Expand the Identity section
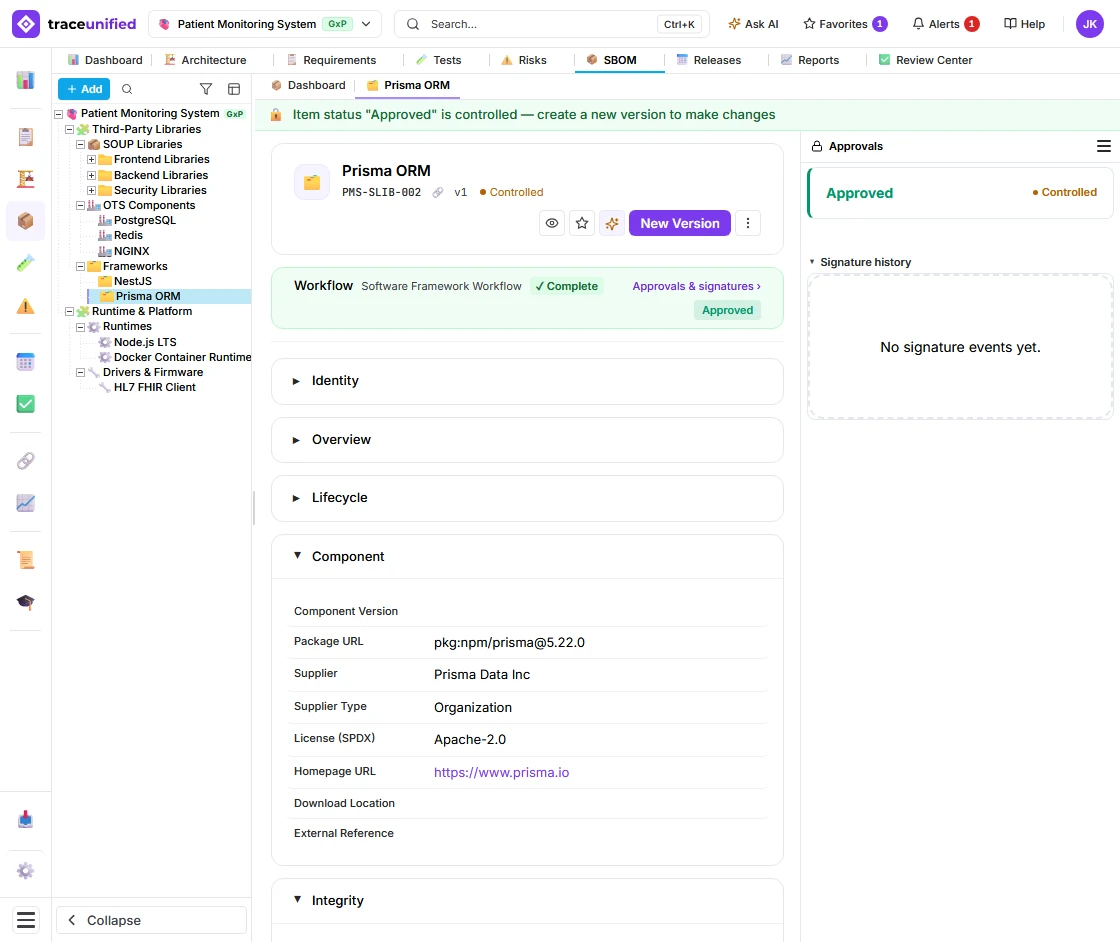 [527, 381]
